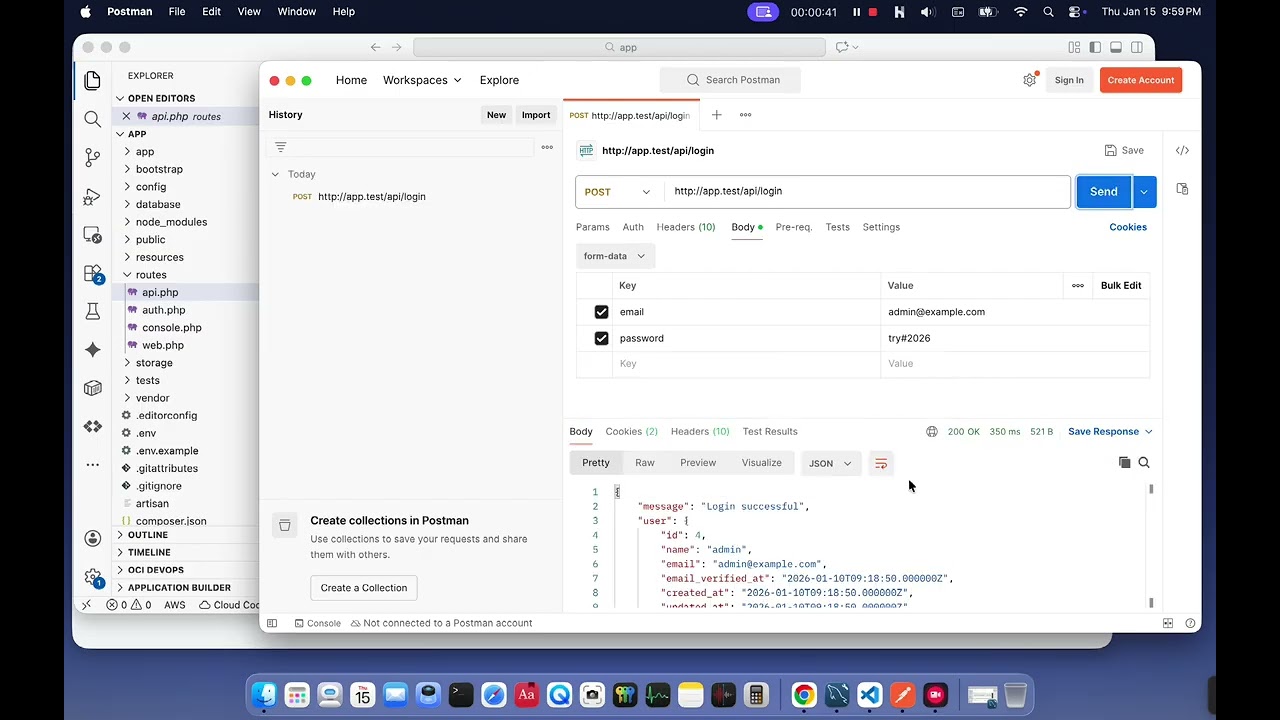The image size is (1280, 720).
Task: Click the Import button in History
Action: tap(536, 115)
